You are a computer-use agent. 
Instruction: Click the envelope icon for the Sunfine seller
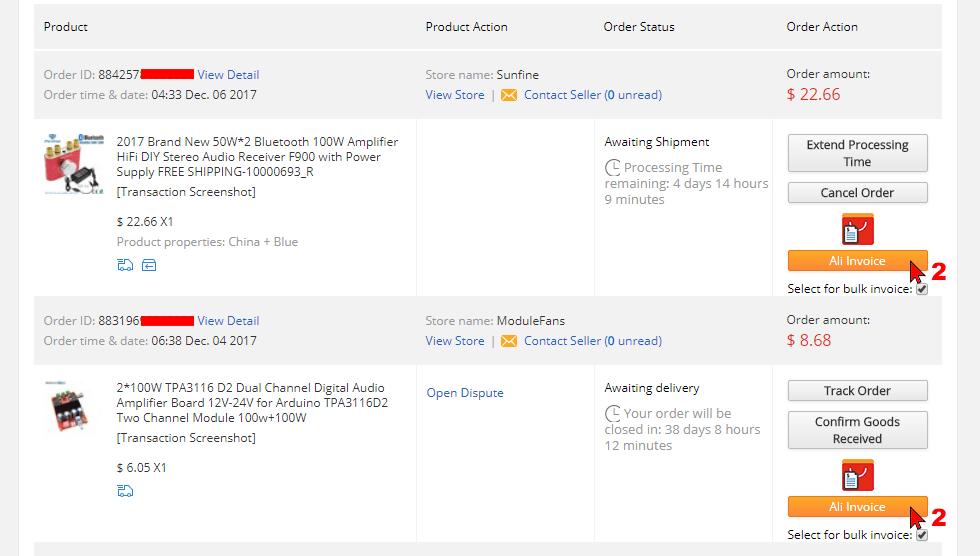click(509, 95)
